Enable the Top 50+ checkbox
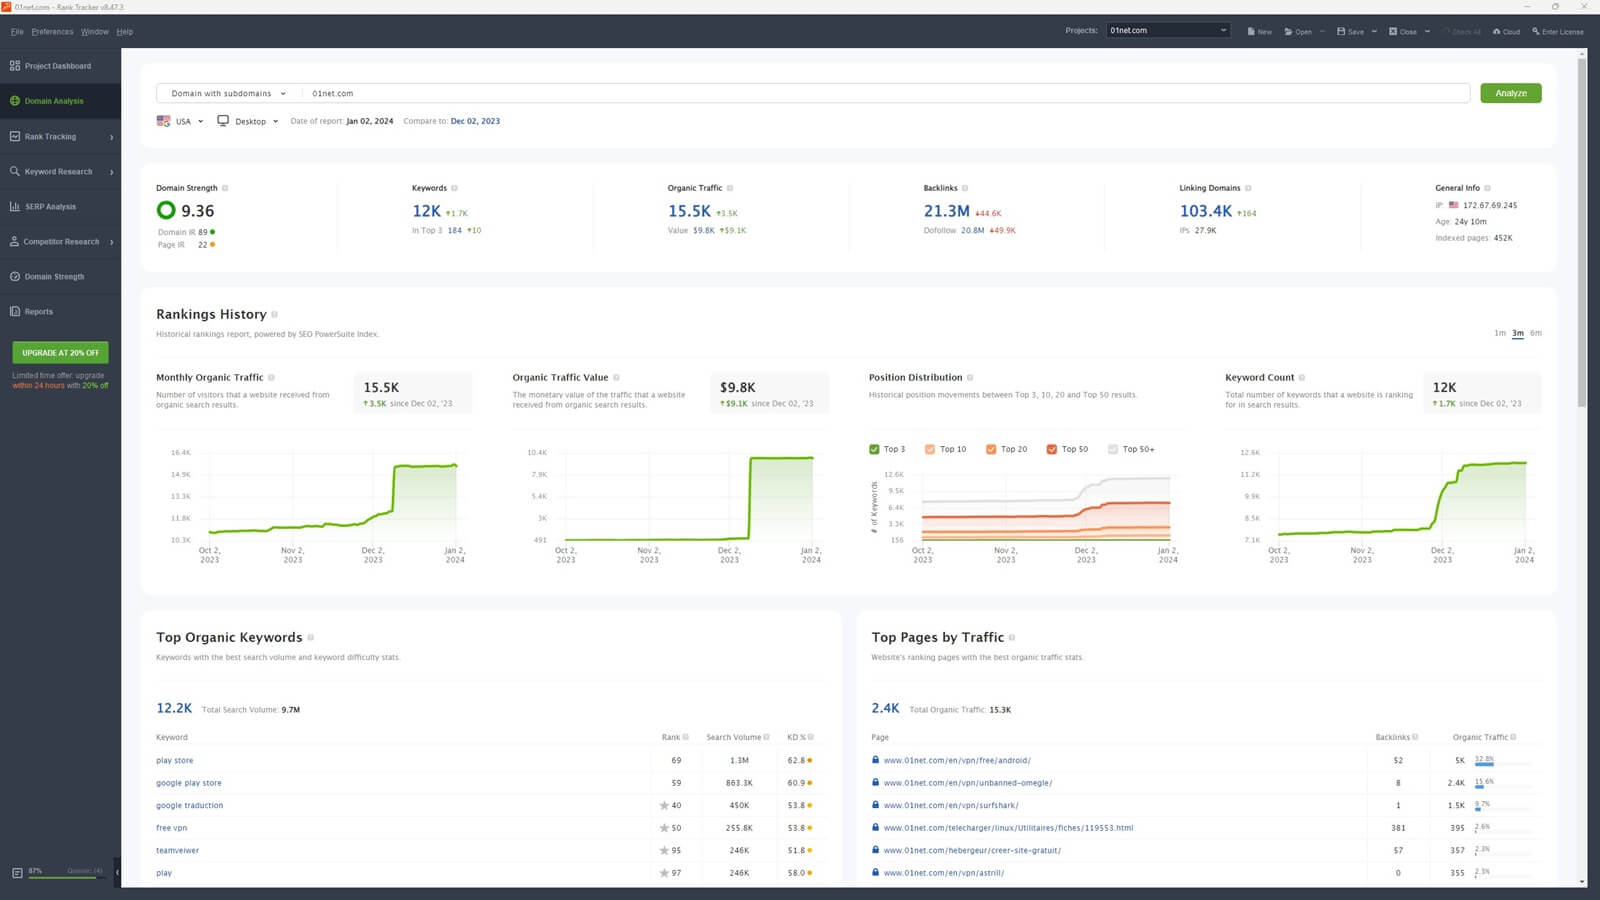Screen dimensions: 1600x900 coord(1113,449)
